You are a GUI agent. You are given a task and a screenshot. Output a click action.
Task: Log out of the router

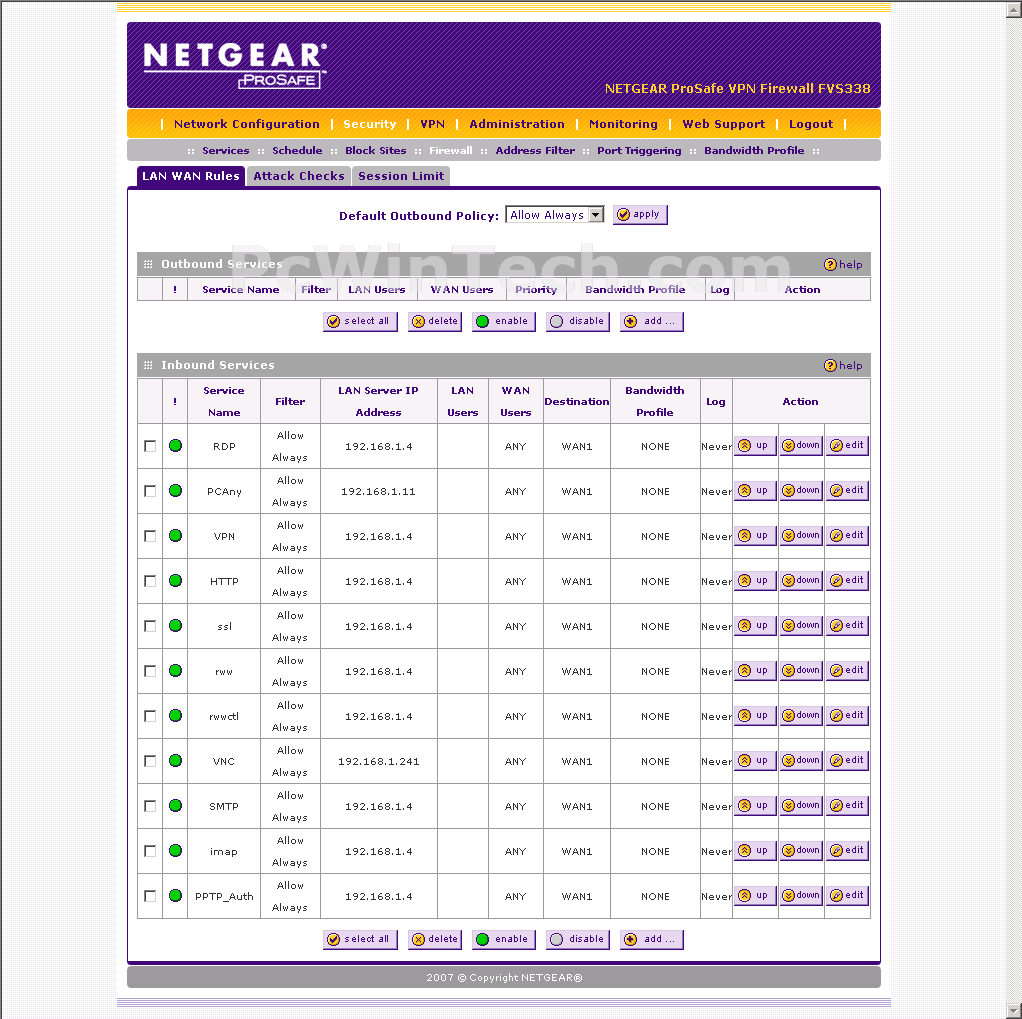(x=811, y=124)
